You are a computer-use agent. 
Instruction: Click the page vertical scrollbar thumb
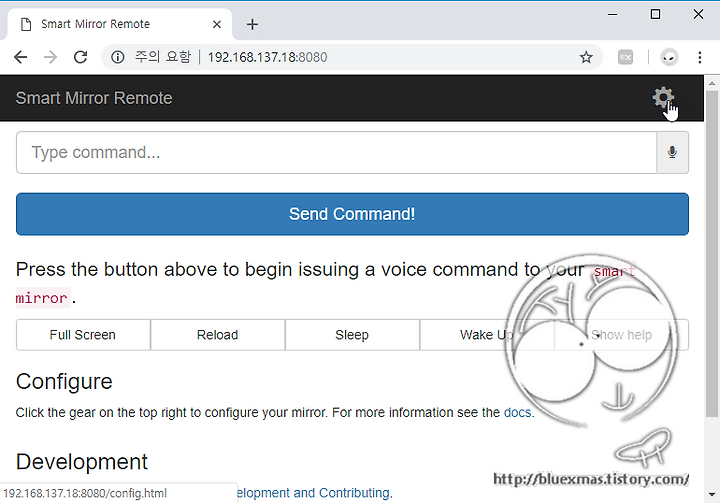click(712, 254)
